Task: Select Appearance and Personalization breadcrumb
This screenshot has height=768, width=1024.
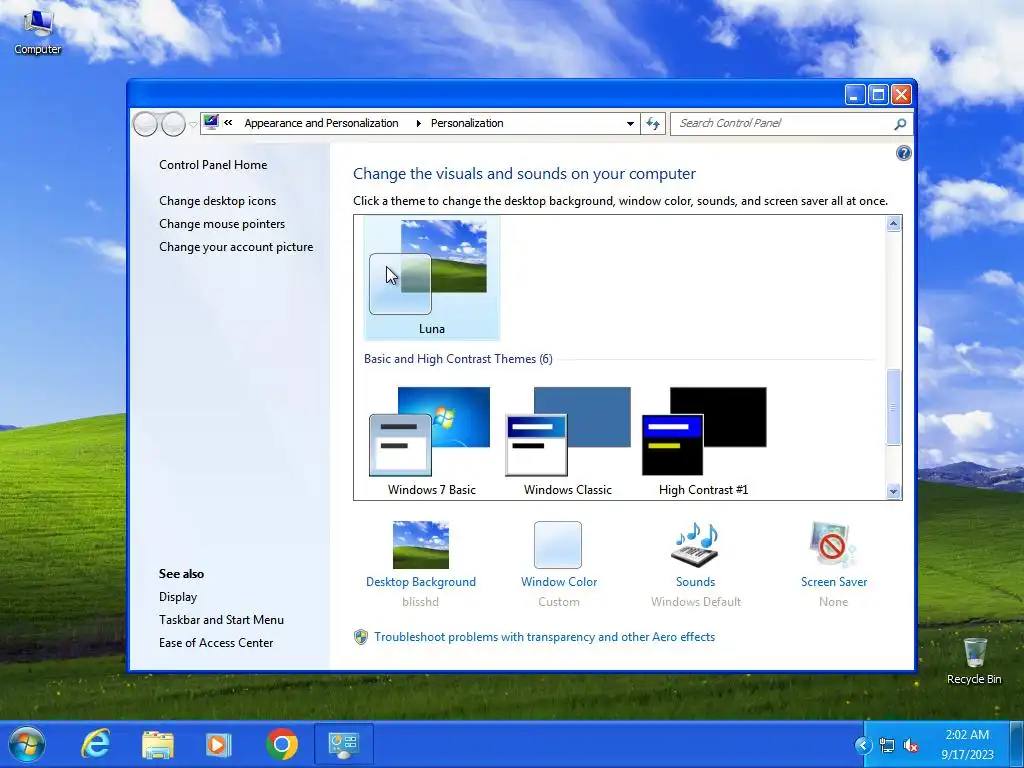Action: tap(321, 123)
